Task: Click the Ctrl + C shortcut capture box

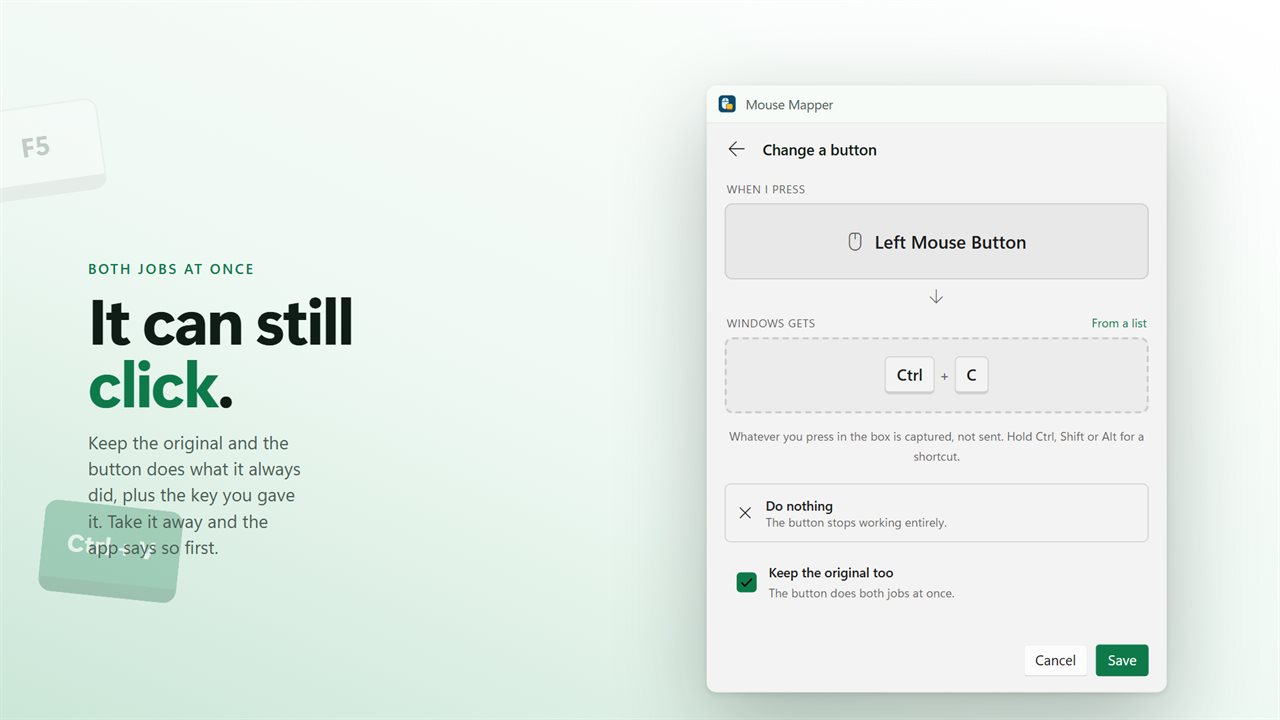Action: (x=936, y=375)
